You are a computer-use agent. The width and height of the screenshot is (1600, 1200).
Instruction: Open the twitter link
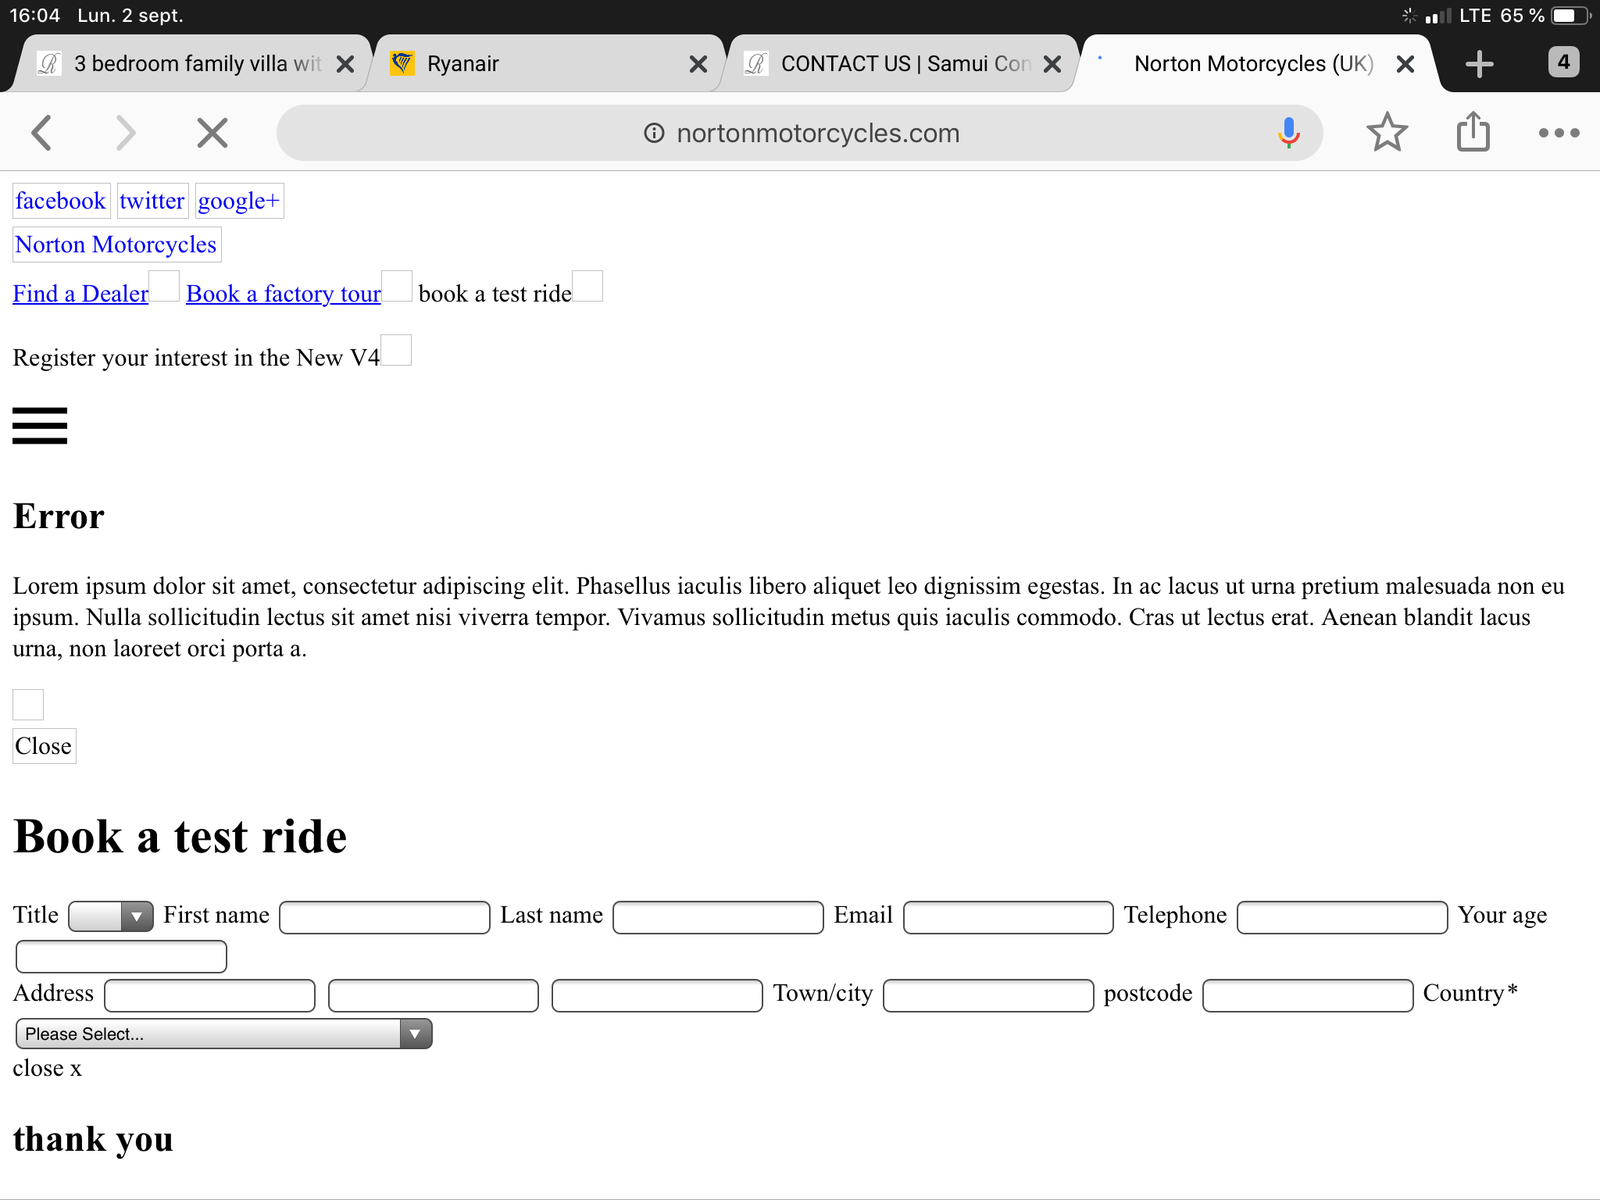point(152,201)
